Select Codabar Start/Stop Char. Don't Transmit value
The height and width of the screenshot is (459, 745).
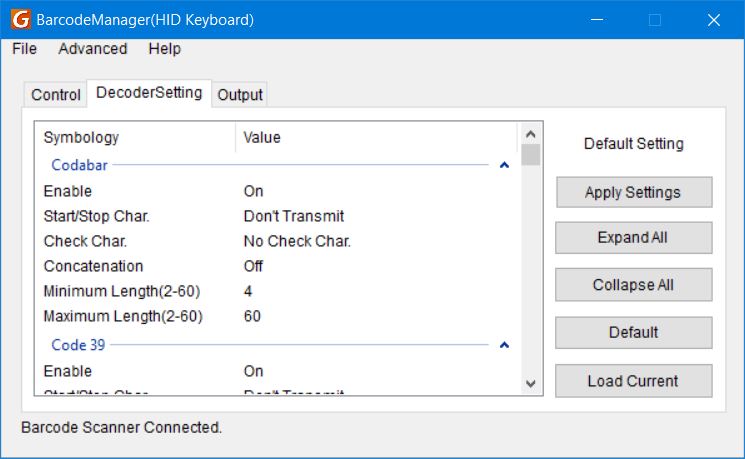(294, 216)
